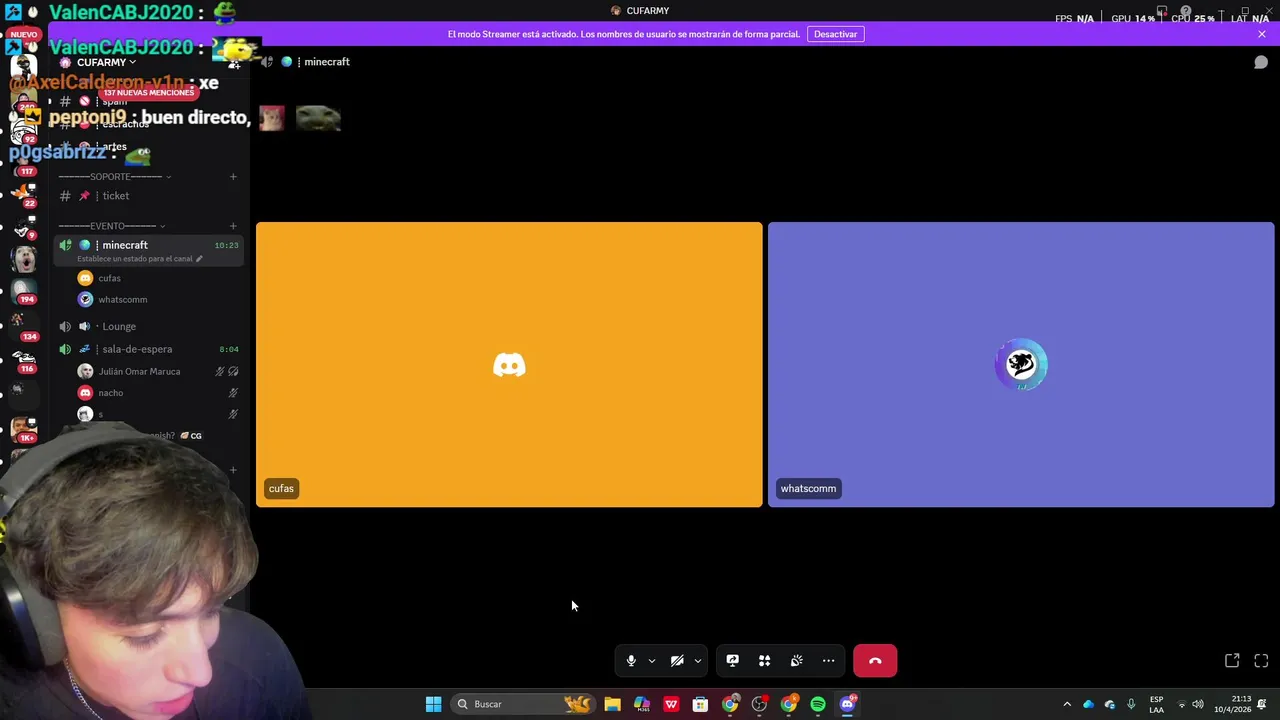Screen dimensions: 1280x720
Task: Open the inbox icon in title bar
Action: 1162,12
